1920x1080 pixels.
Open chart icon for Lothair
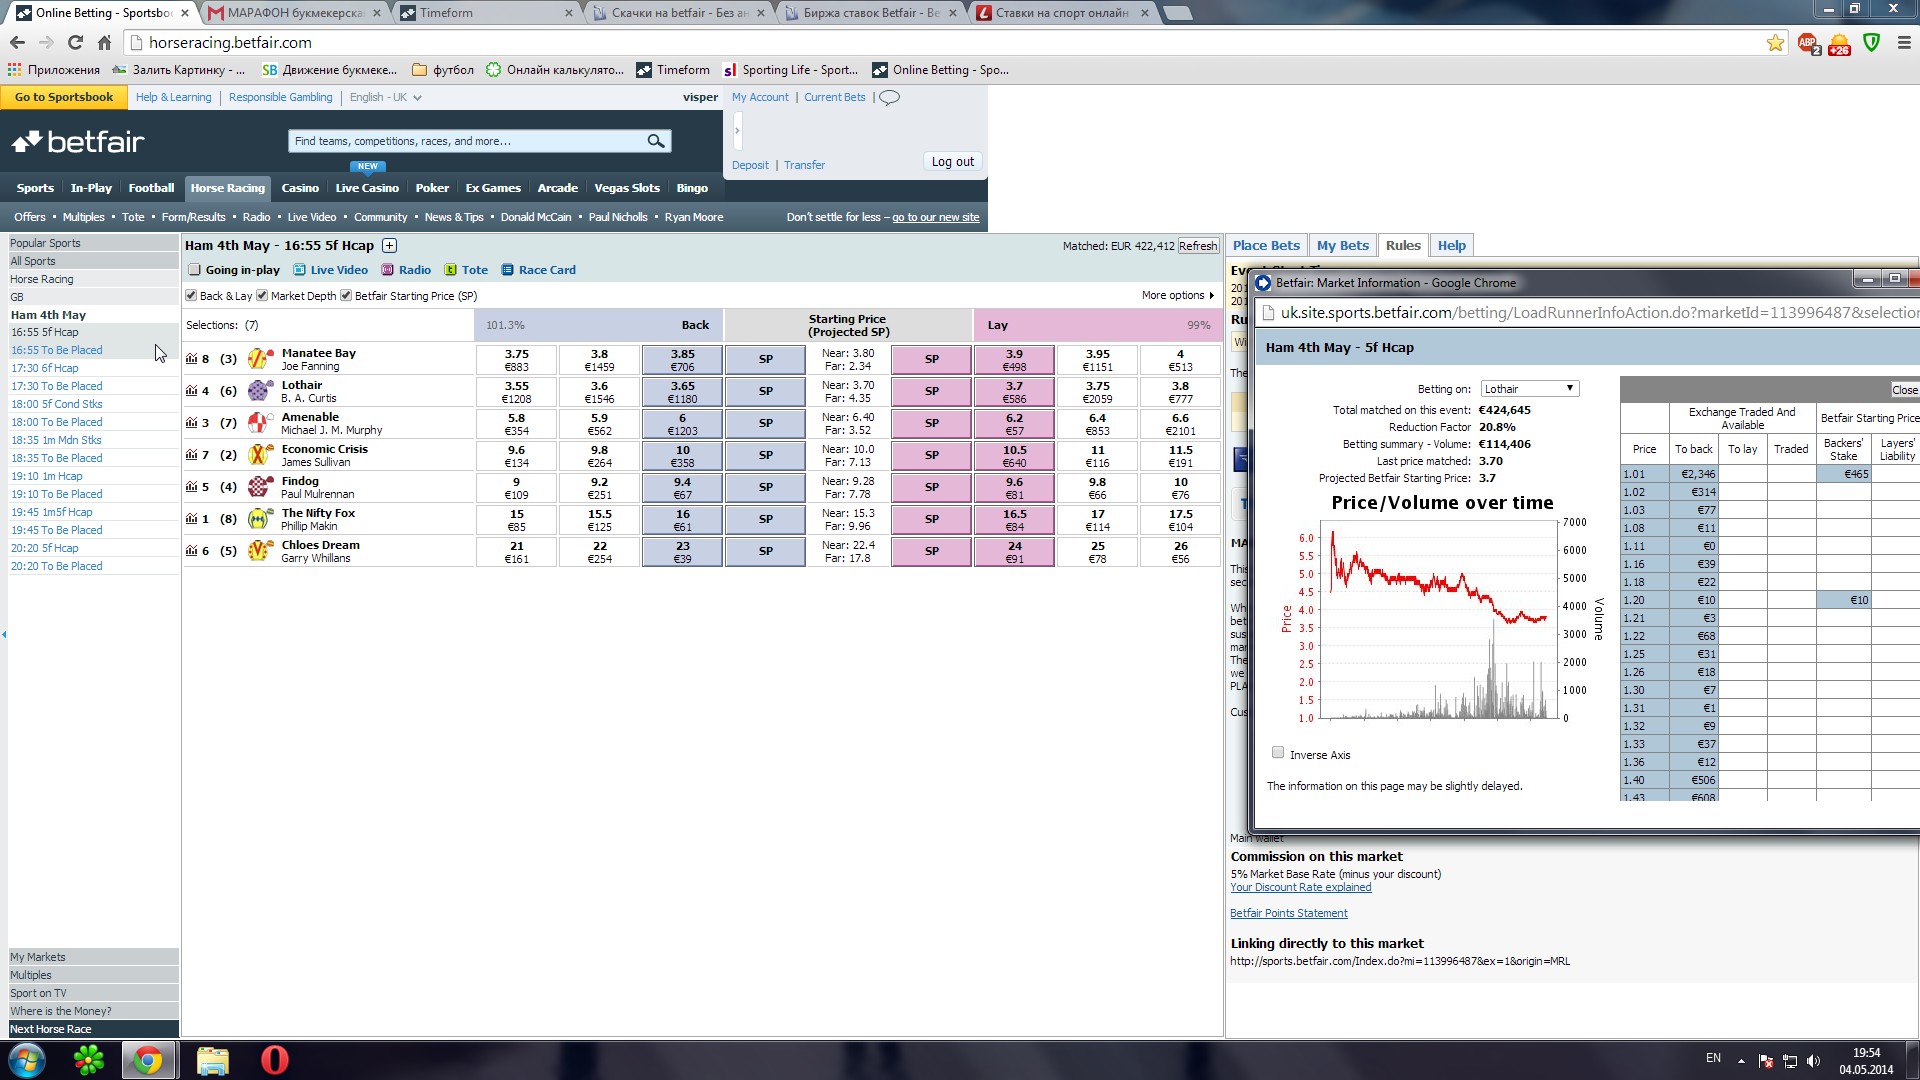[191, 391]
